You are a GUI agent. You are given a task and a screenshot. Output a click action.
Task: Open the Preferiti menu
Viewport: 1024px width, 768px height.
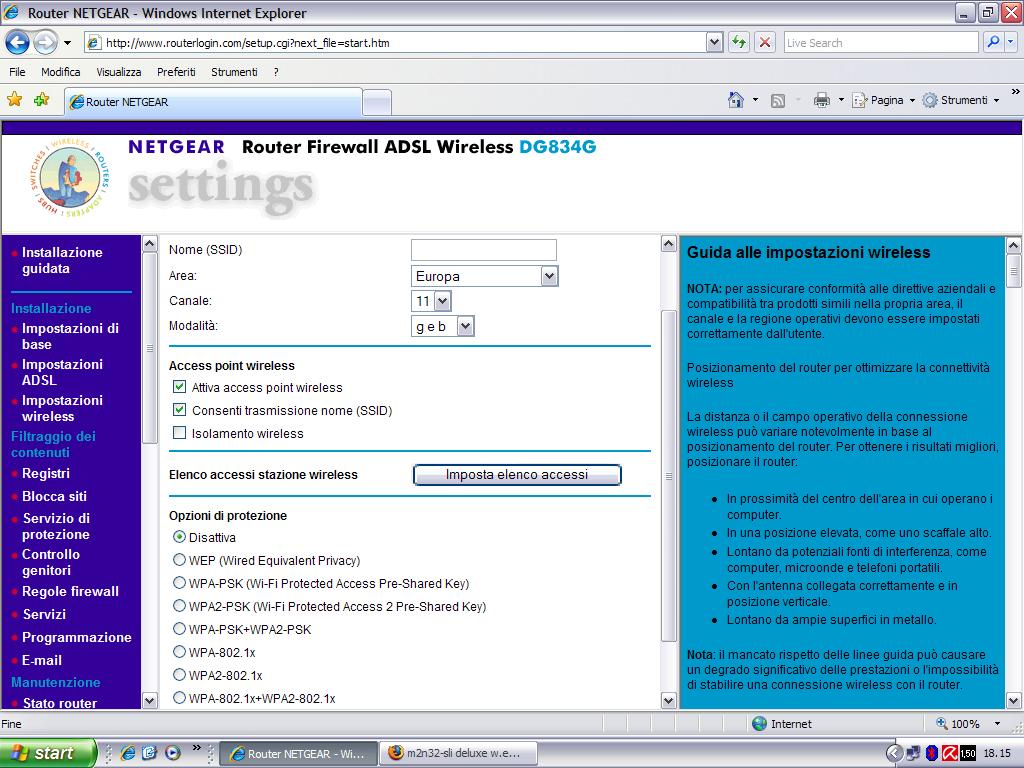tap(176, 72)
